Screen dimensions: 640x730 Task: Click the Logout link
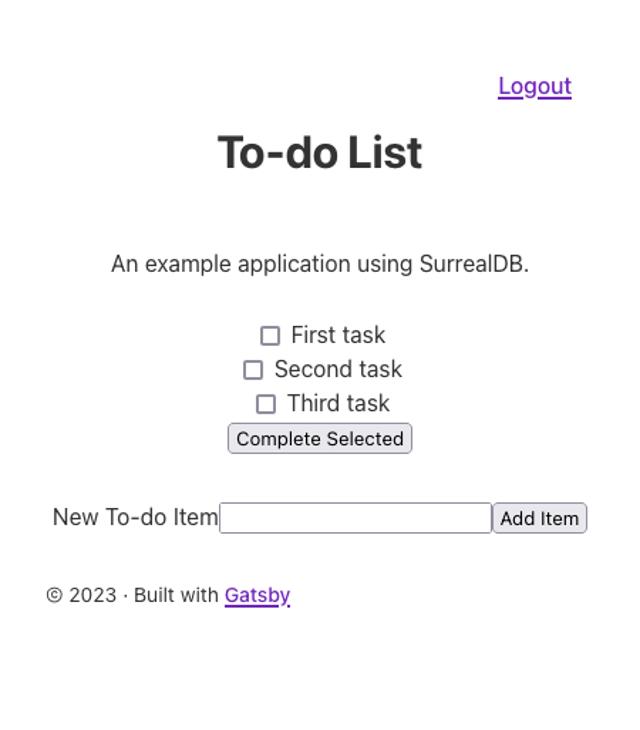pyautogui.click(x=534, y=87)
